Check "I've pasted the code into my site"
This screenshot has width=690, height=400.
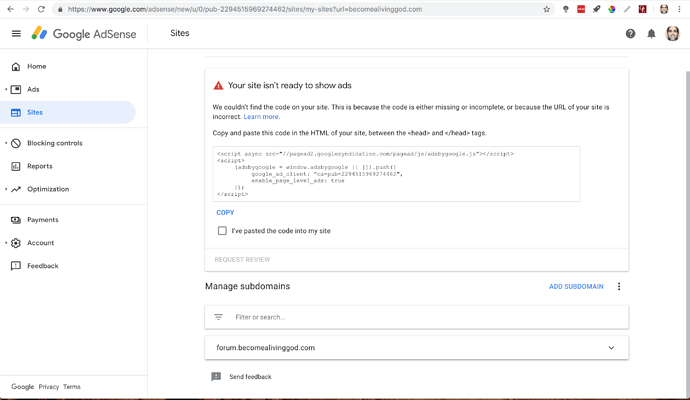pos(222,231)
